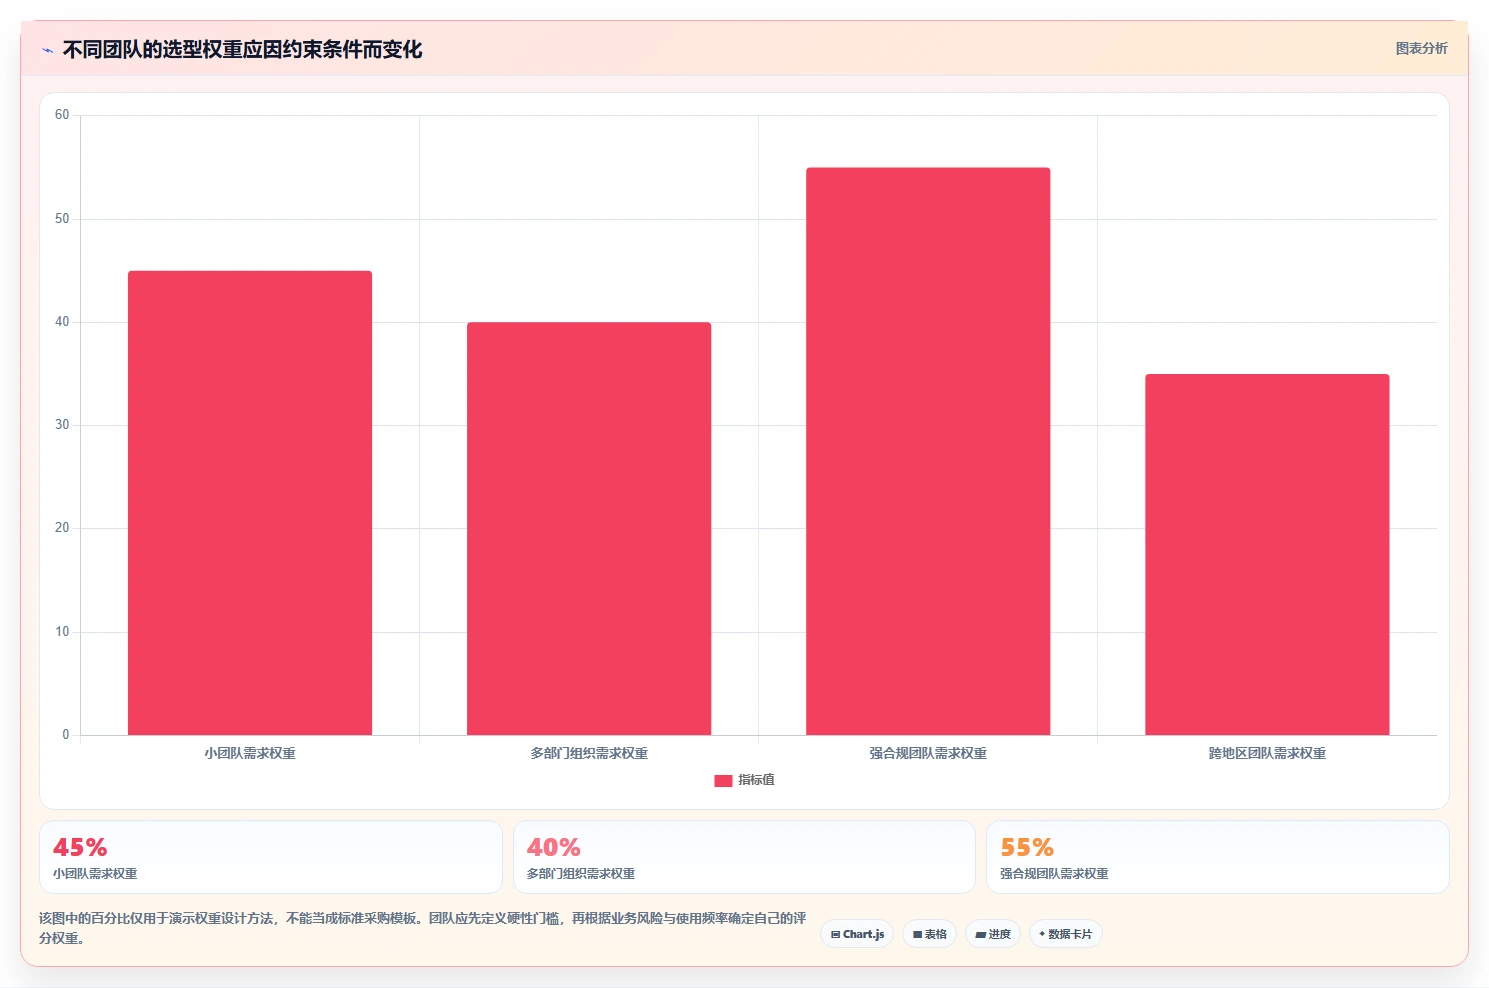Click the y-axis tick value 50
The width and height of the screenshot is (1489, 988).
(x=62, y=219)
